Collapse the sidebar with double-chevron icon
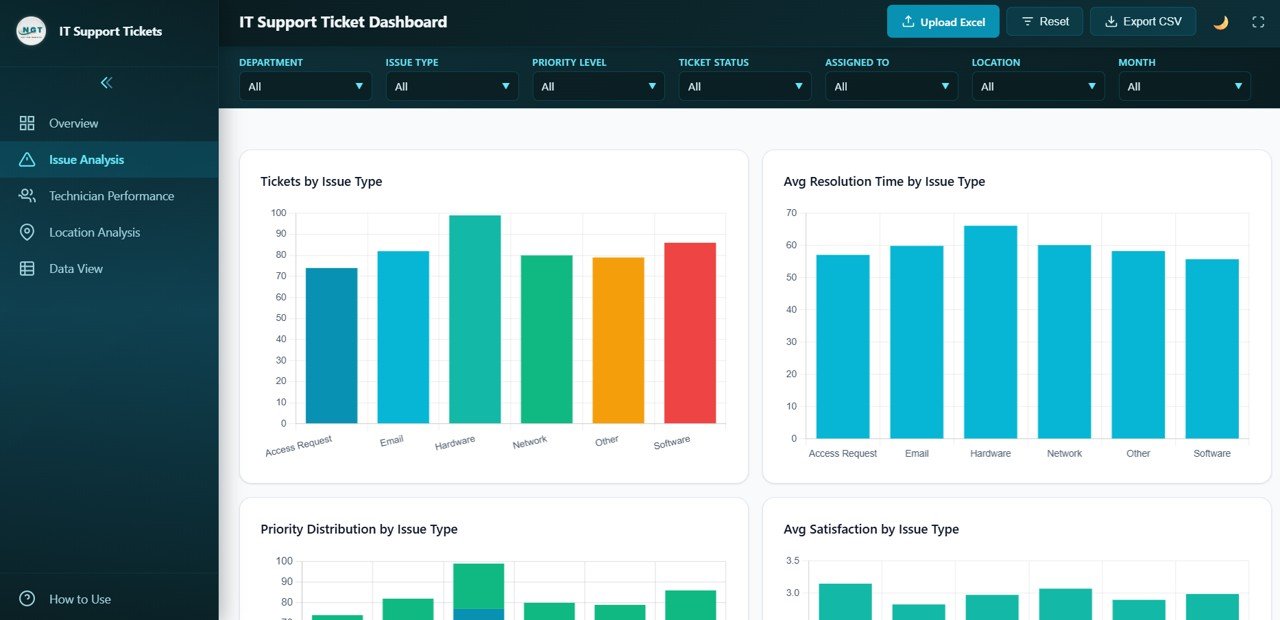This screenshot has width=1280, height=620. [107, 83]
